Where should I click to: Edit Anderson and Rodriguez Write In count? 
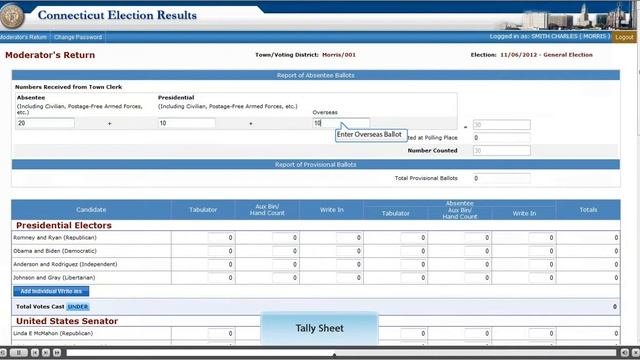tap(349, 264)
